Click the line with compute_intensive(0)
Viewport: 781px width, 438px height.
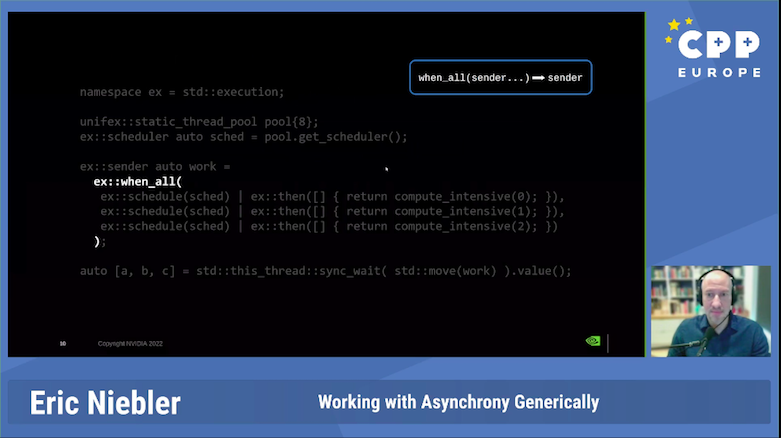(x=332, y=196)
